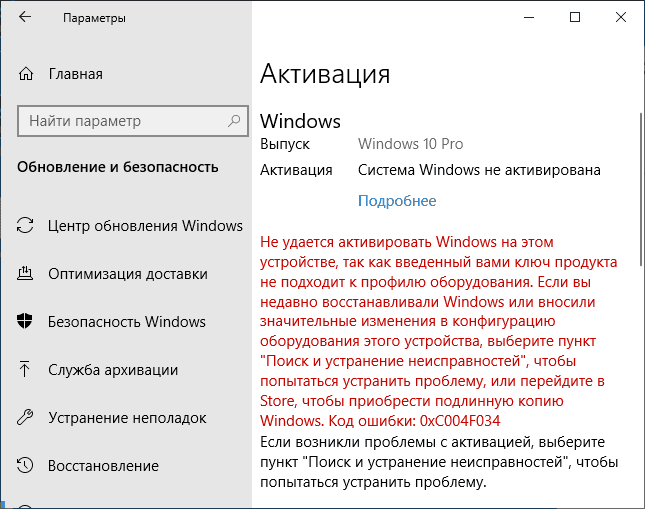The width and height of the screenshot is (645, 509).
Task: Click the Служба архивации upload arrow icon
Action: (25, 369)
